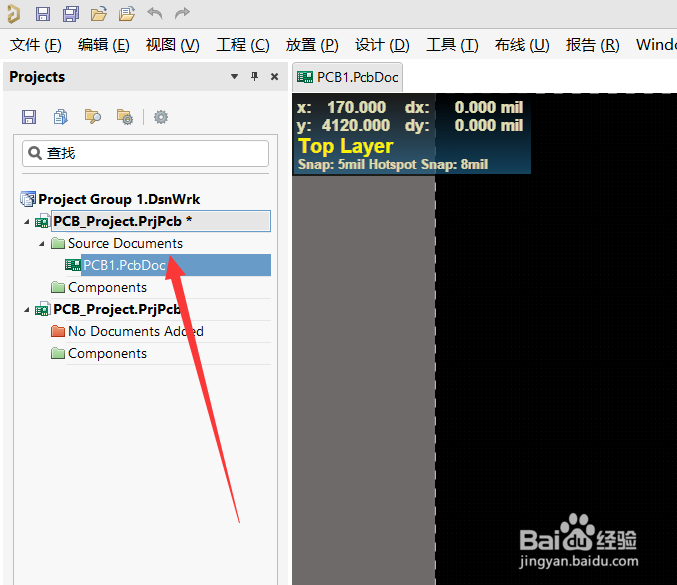Screen dimensions: 677x585
Task: Collapse the Source Documents folder
Action: point(42,244)
